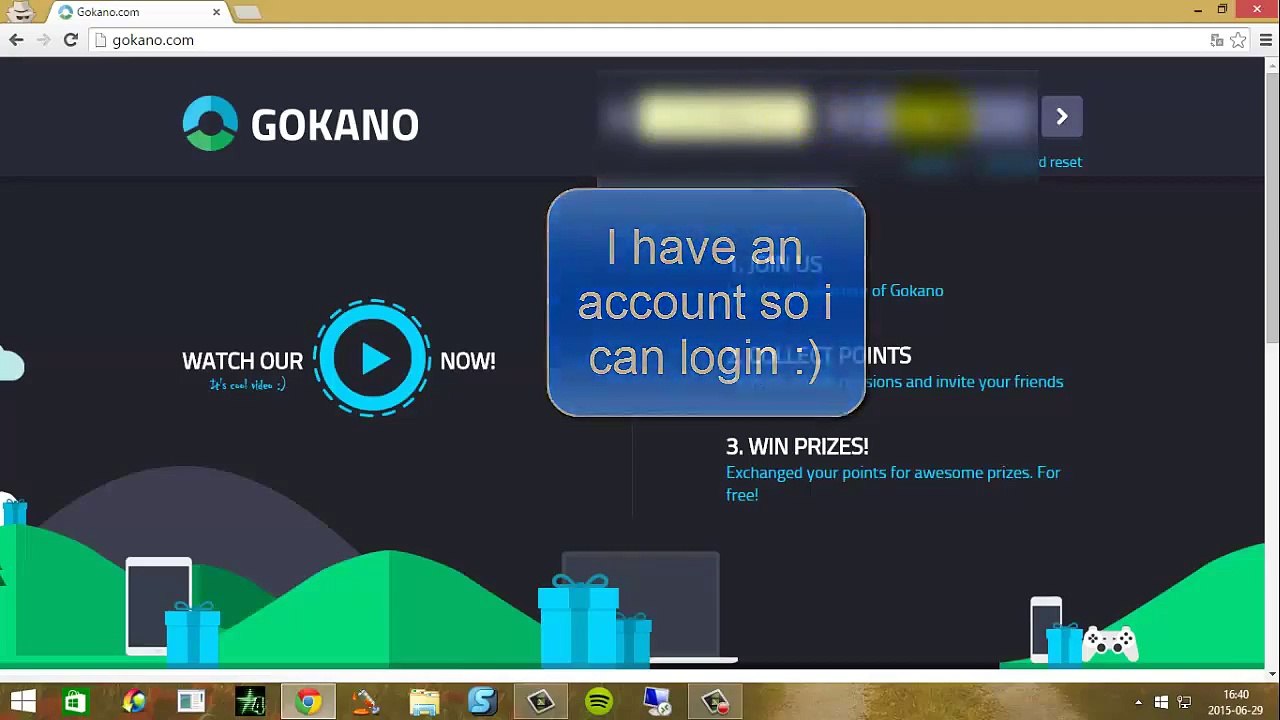
Task: Click the 'WATCH OUR' text
Action: point(242,361)
